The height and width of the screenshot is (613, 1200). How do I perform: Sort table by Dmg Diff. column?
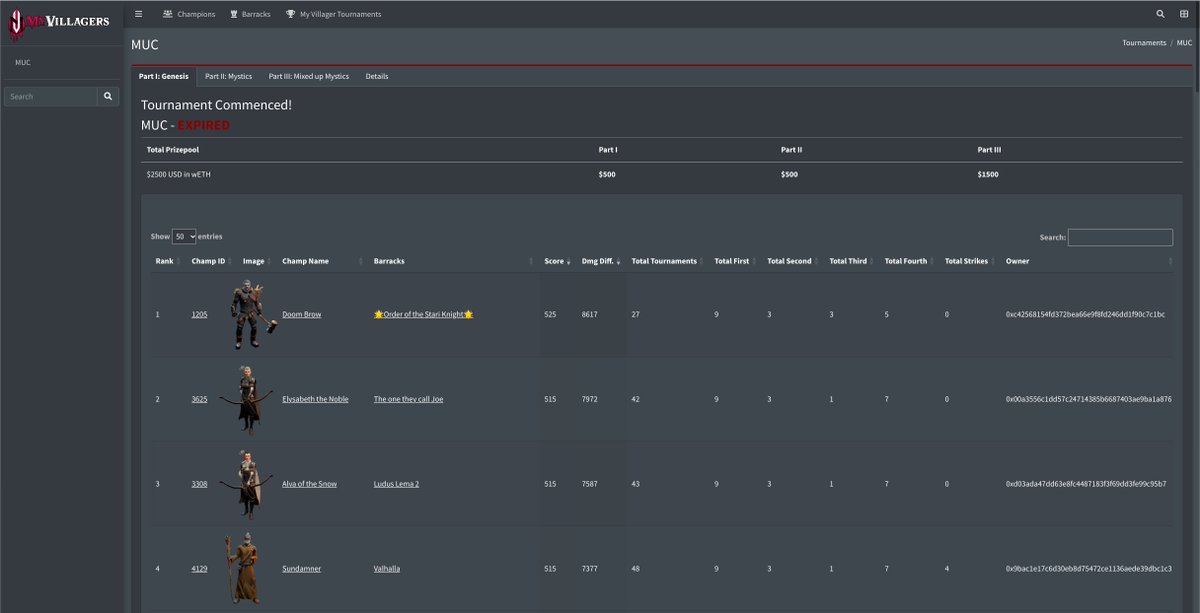point(601,261)
